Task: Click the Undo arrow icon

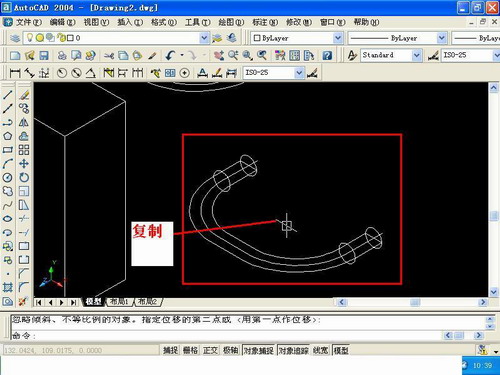Action: click(x=170, y=55)
